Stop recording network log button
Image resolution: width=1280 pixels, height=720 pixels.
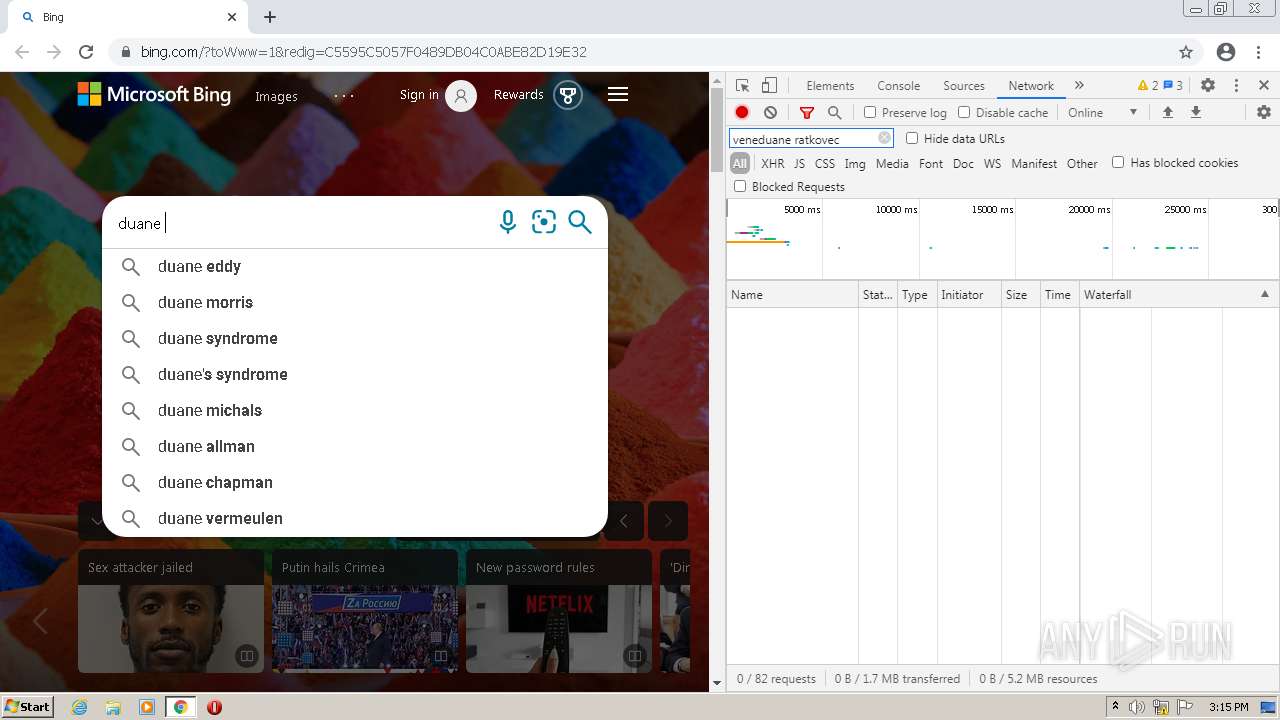click(x=742, y=112)
